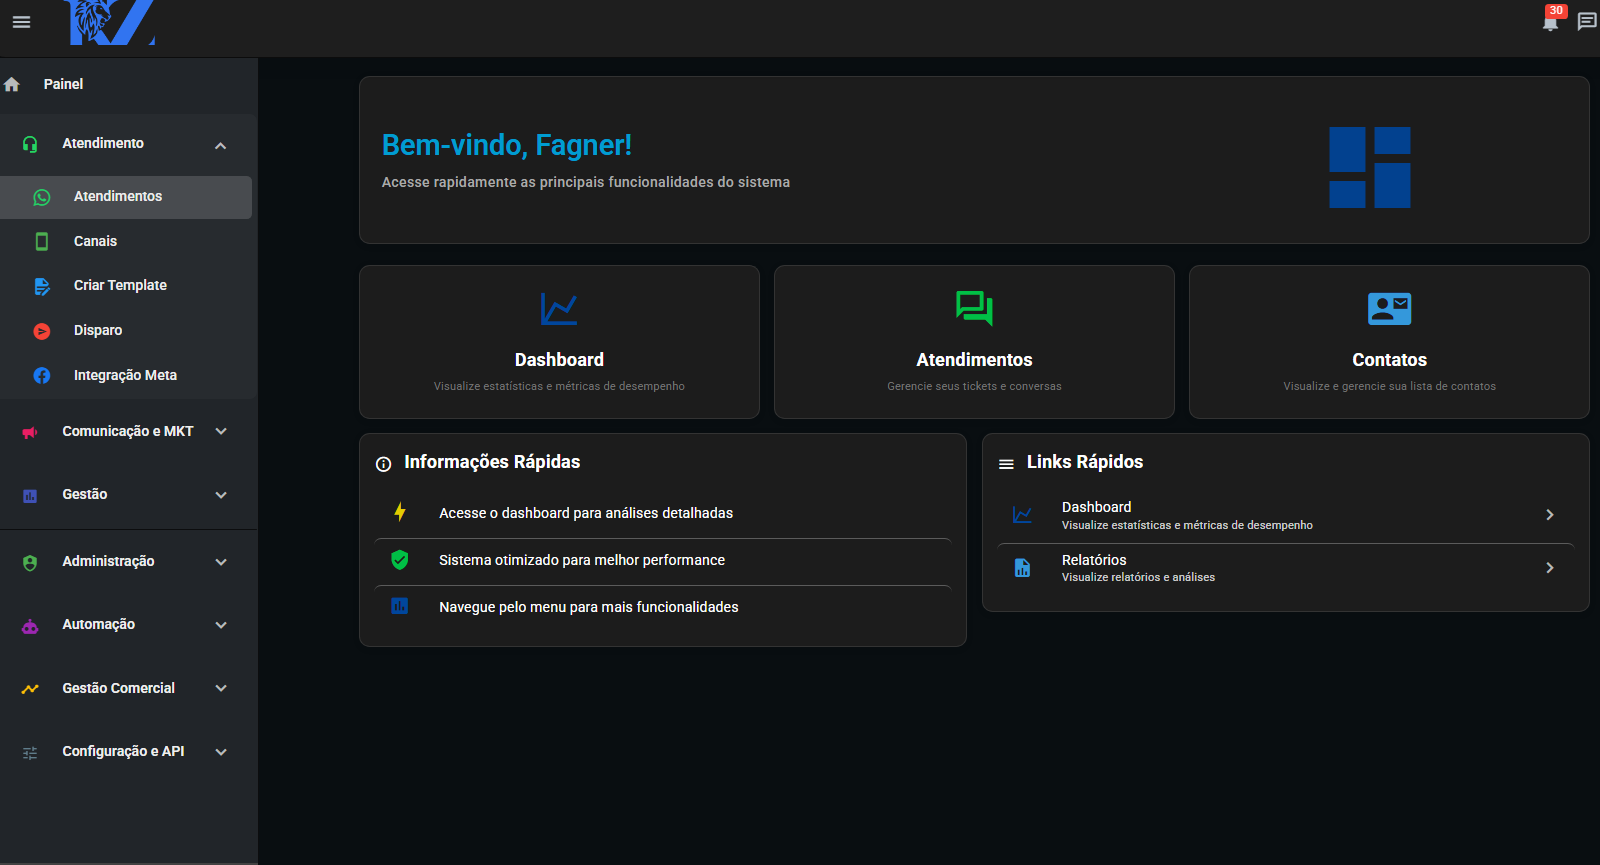Screen dimensions: 1600x865
Task: Click the Configuração e API label
Action: [124, 752]
